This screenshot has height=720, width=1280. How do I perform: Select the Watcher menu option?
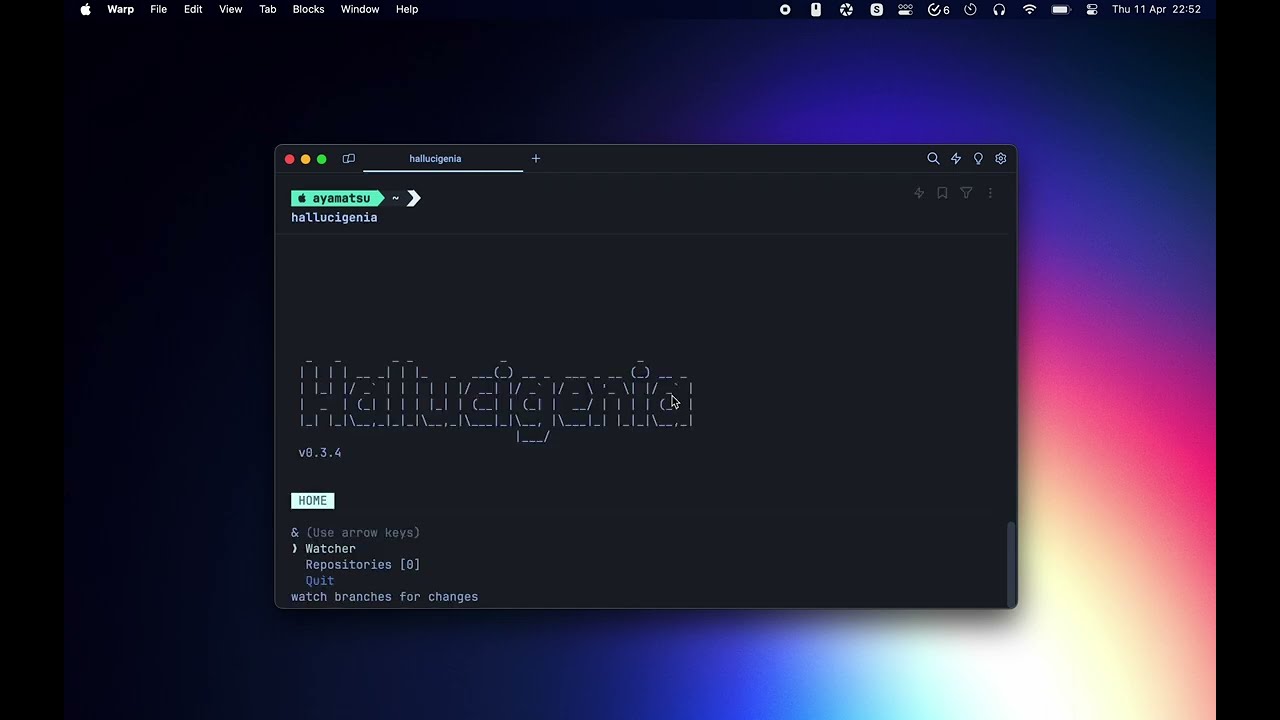point(330,549)
